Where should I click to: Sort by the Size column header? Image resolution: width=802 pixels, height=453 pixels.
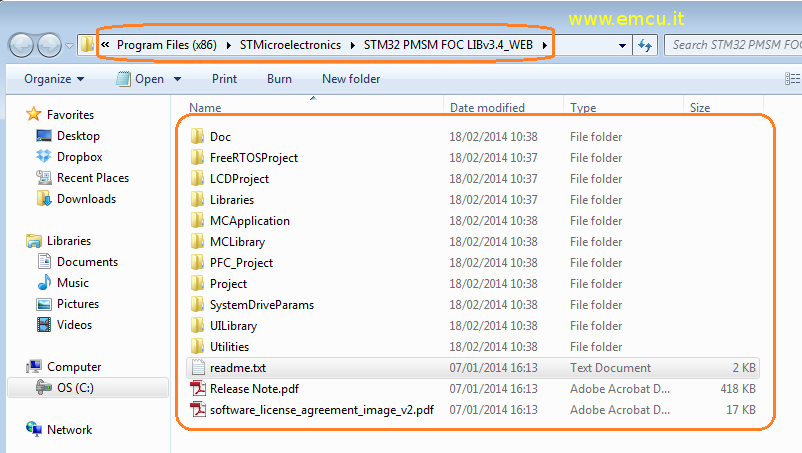pyautogui.click(x=700, y=107)
